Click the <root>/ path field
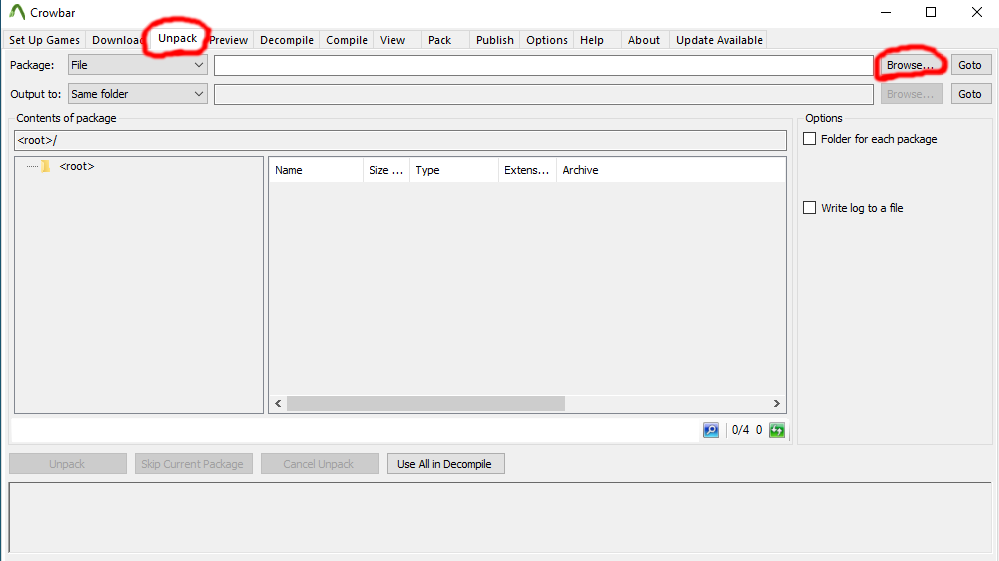The height and width of the screenshot is (561, 999). coord(400,140)
